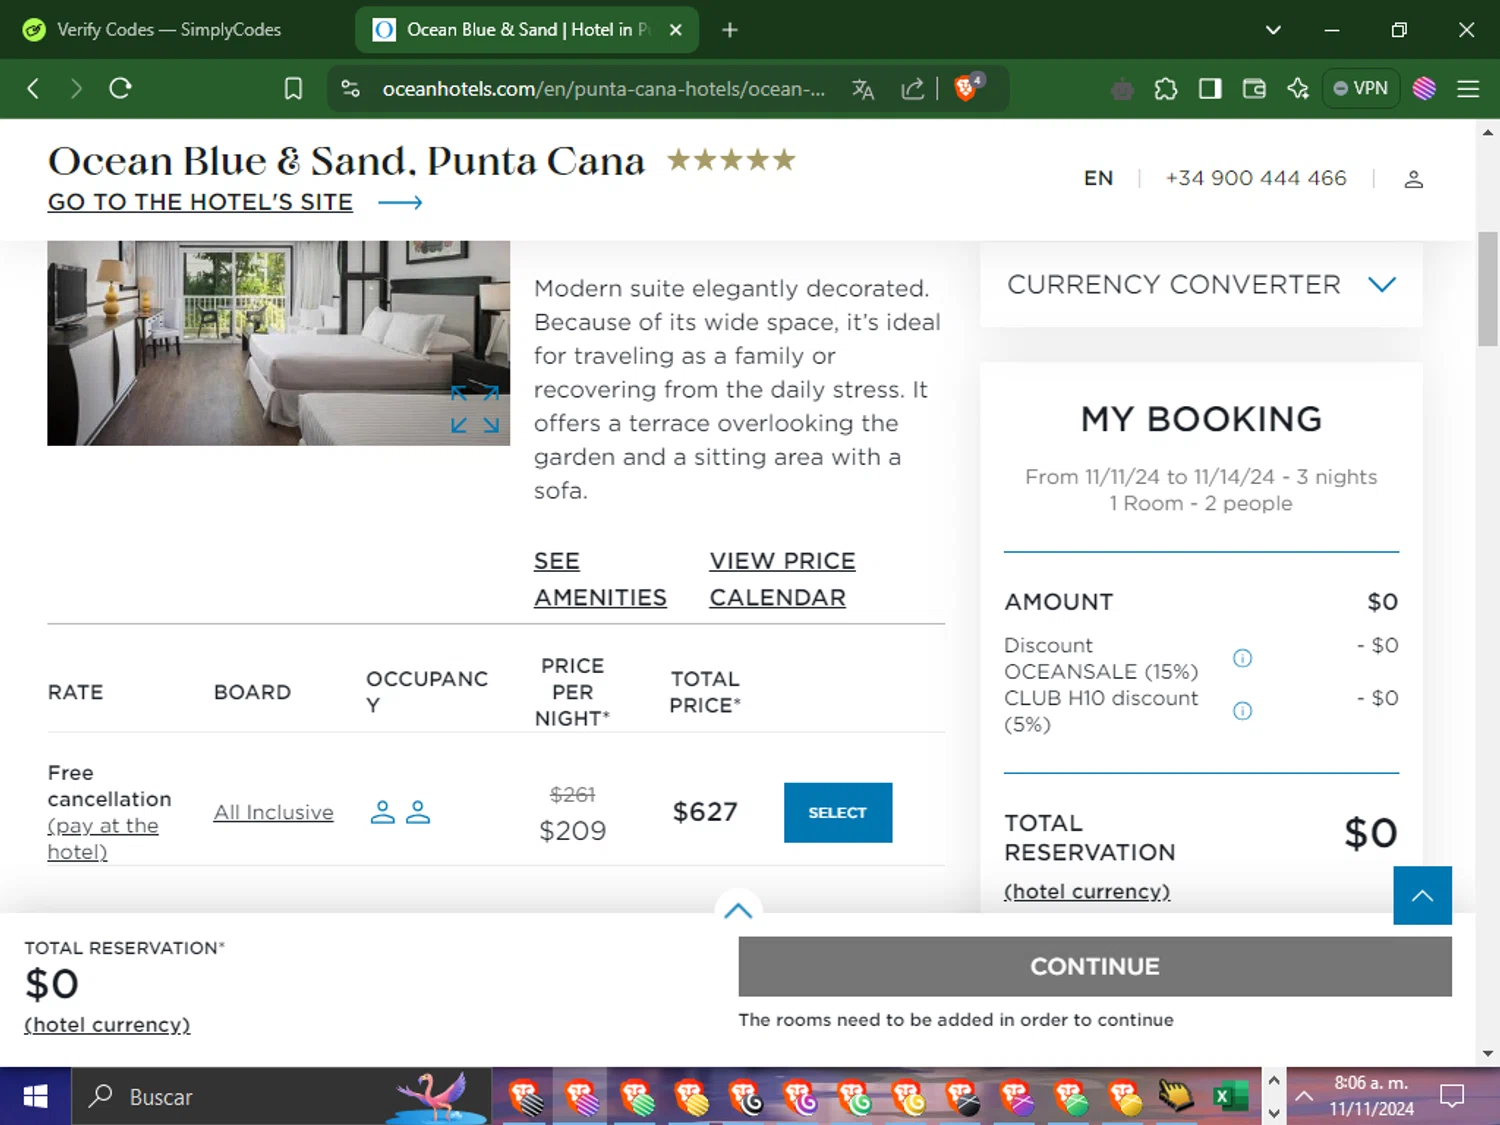This screenshot has width=1500, height=1125.
Task: Open the extensions puzzle icon
Action: [x=1166, y=89]
